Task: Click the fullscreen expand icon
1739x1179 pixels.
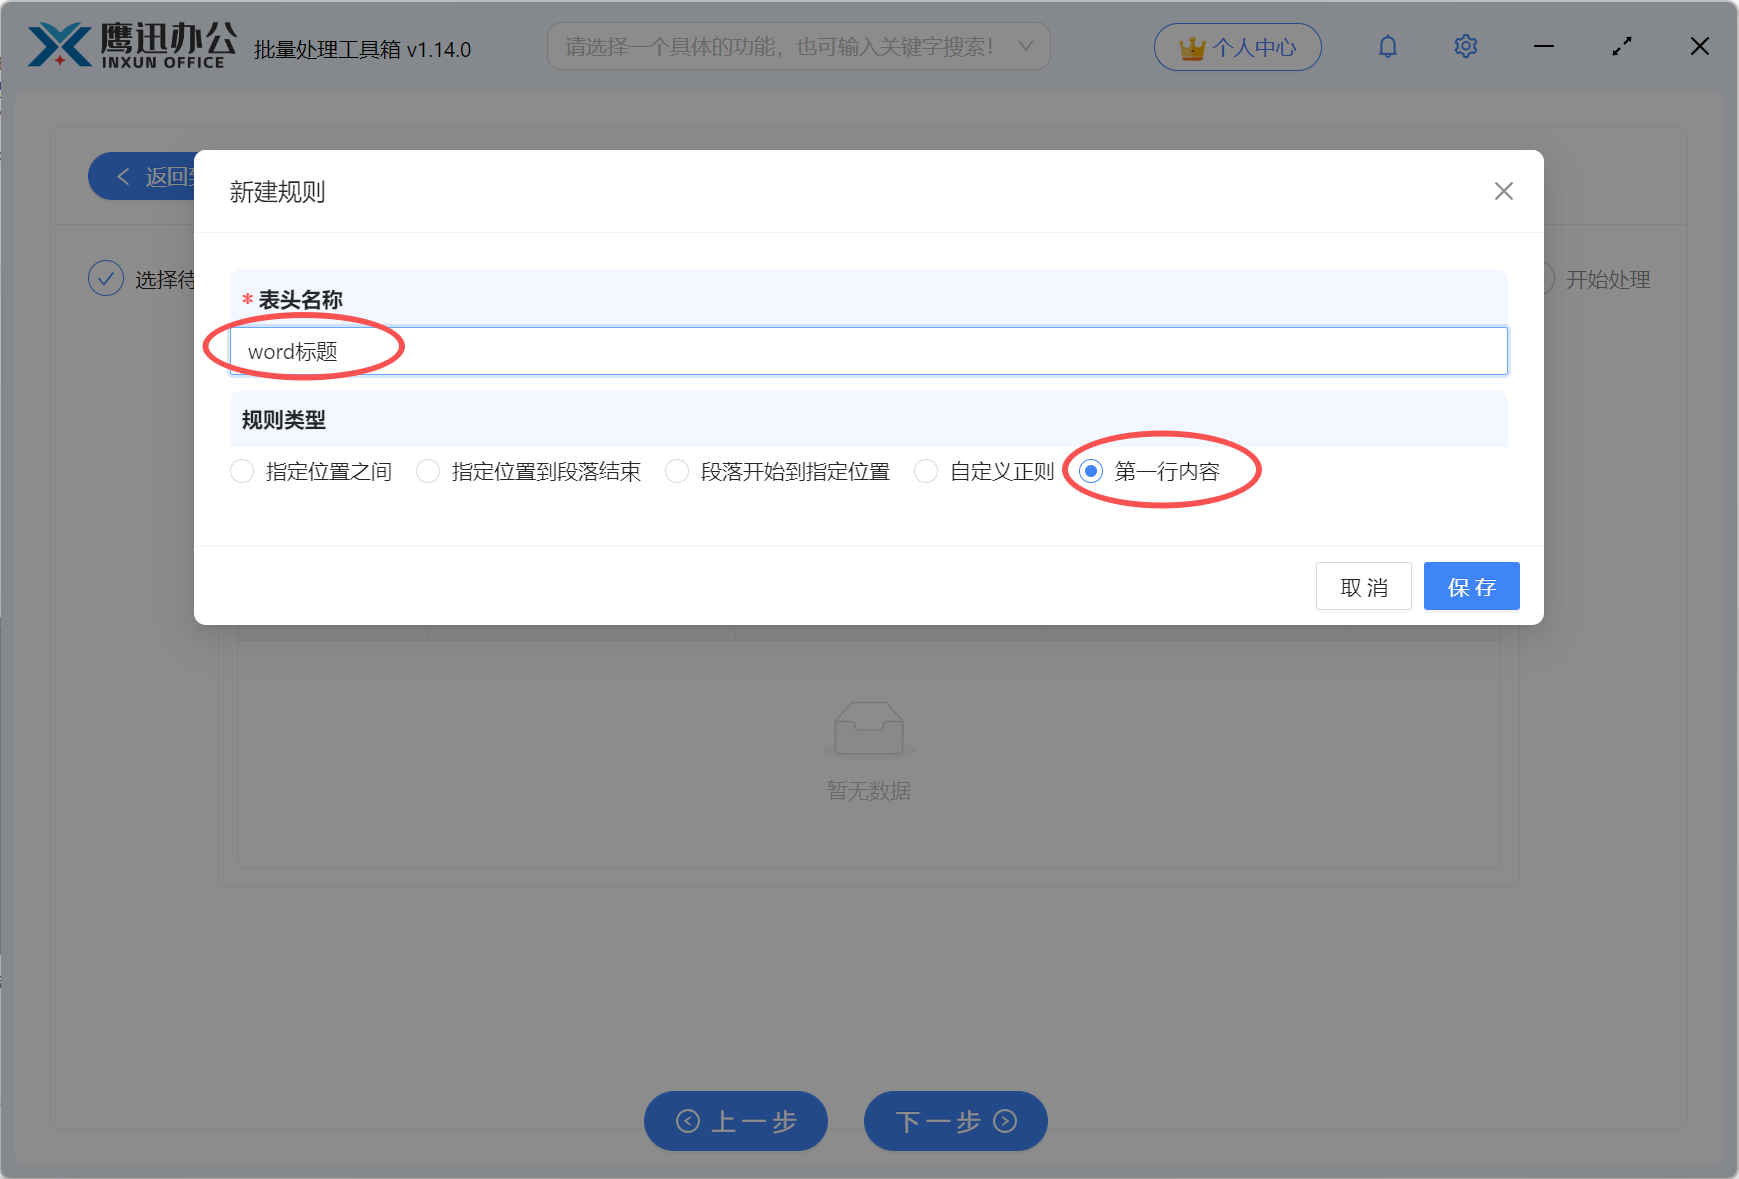Action: click(x=1622, y=46)
